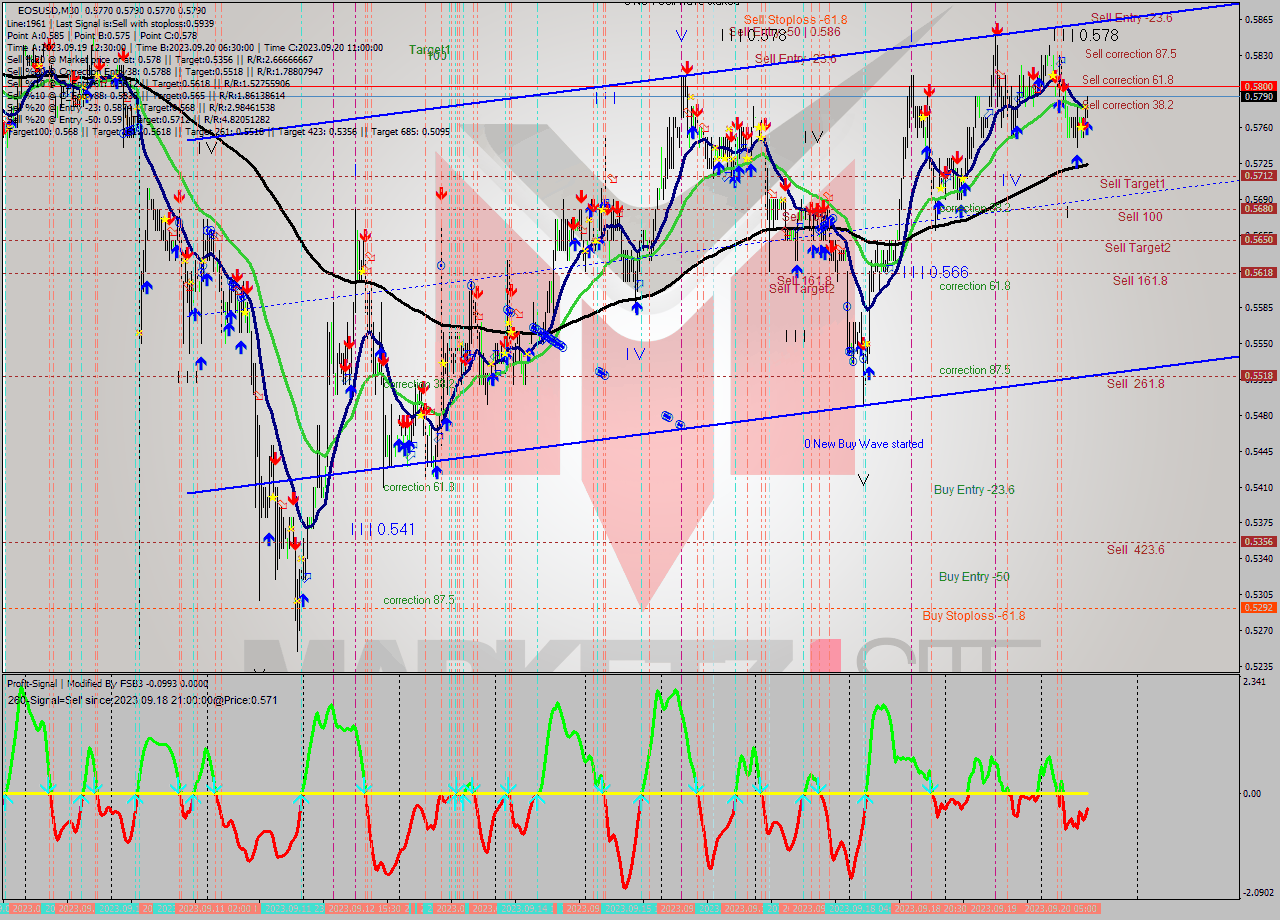Click the 0.00 indicator scale value
1280x920 pixels.
1252,794
